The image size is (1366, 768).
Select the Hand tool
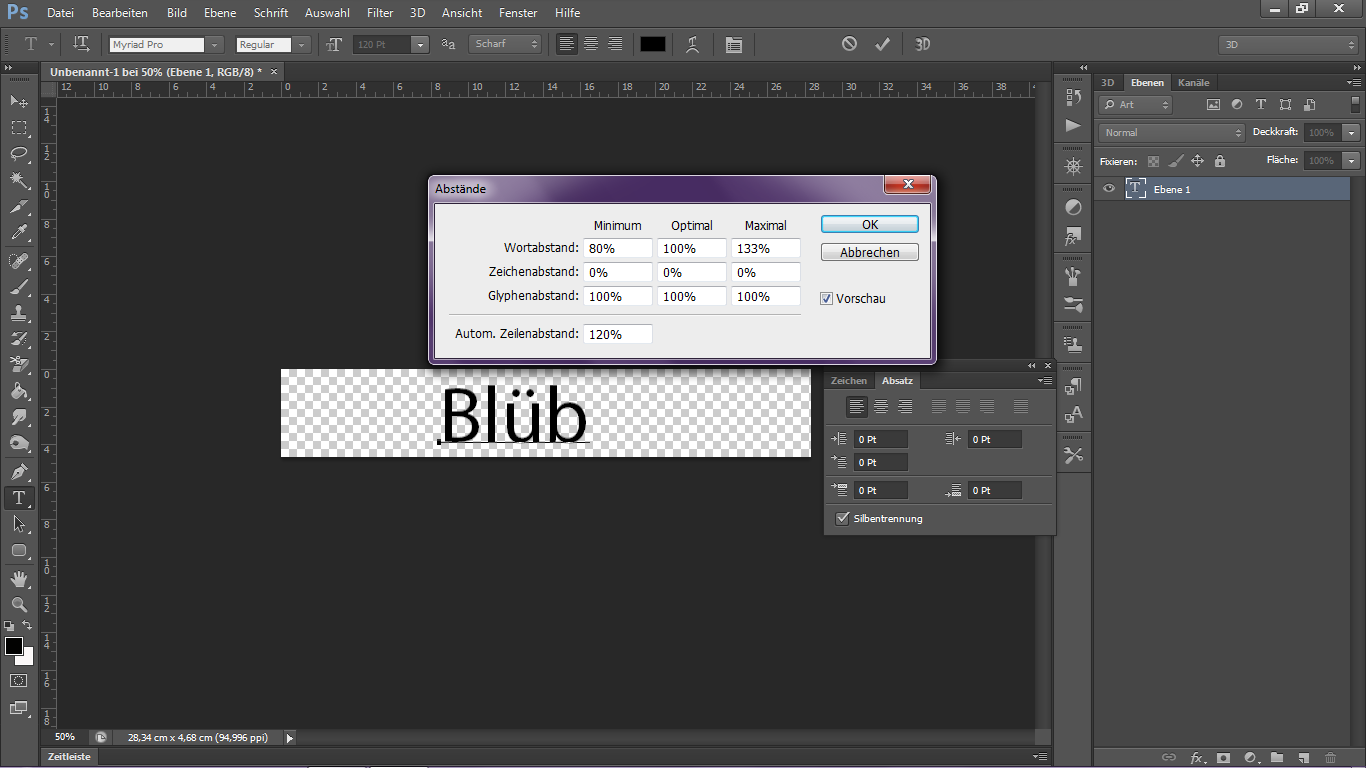pyautogui.click(x=19, y=578)
